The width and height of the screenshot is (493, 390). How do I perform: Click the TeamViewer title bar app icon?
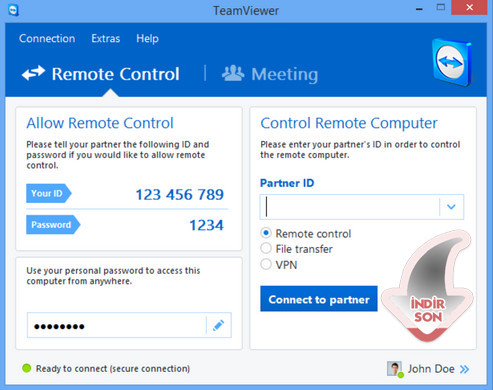click(13, 10)
